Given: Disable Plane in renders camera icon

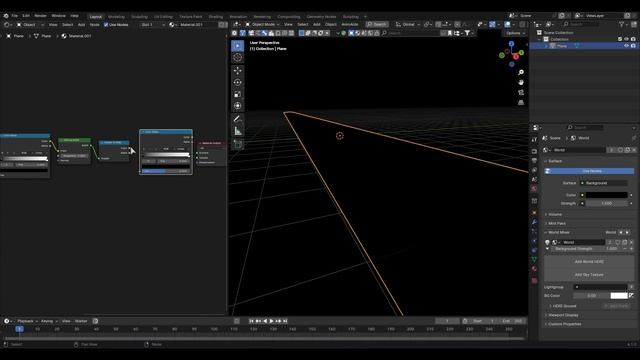Looking at the screenshot, I should (633, 46).
